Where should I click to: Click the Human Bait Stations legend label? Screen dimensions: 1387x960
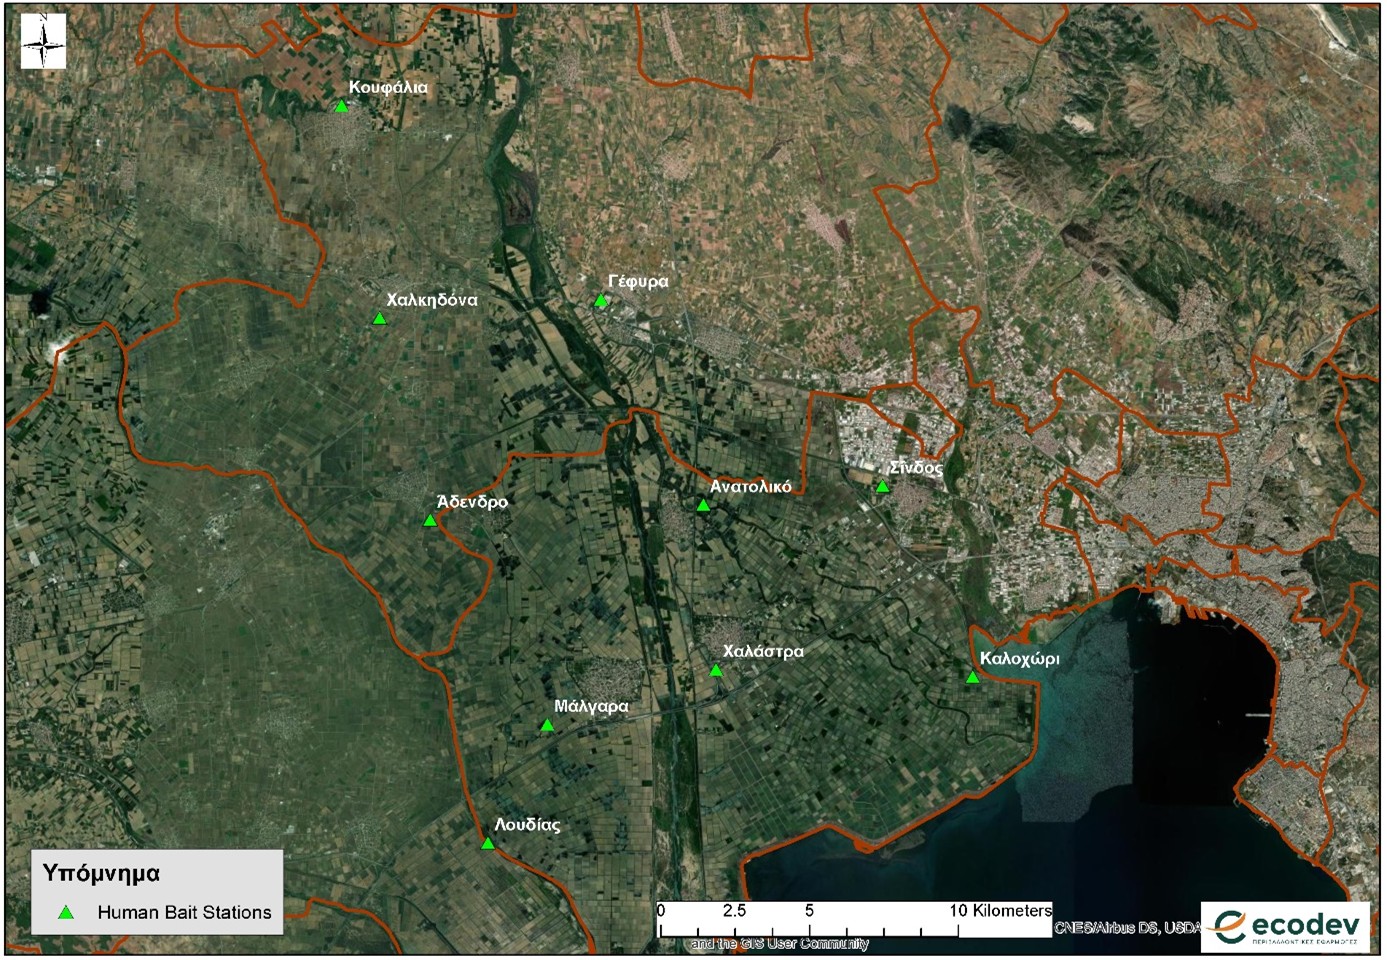(184, 912)
